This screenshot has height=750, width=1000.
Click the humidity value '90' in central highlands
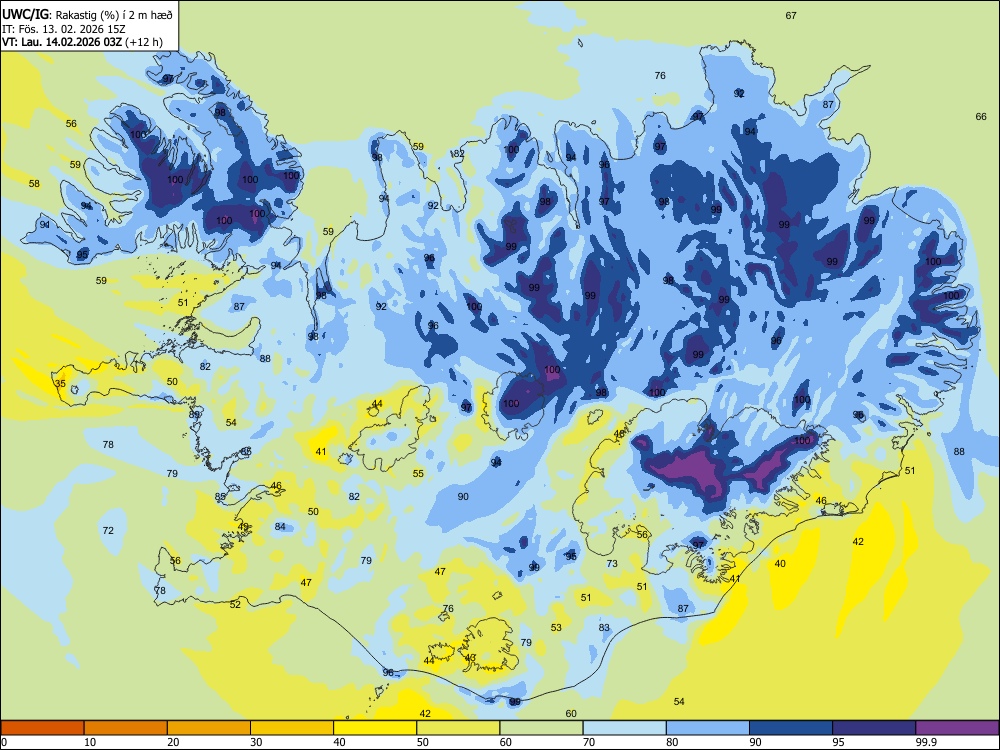point(463,496)
